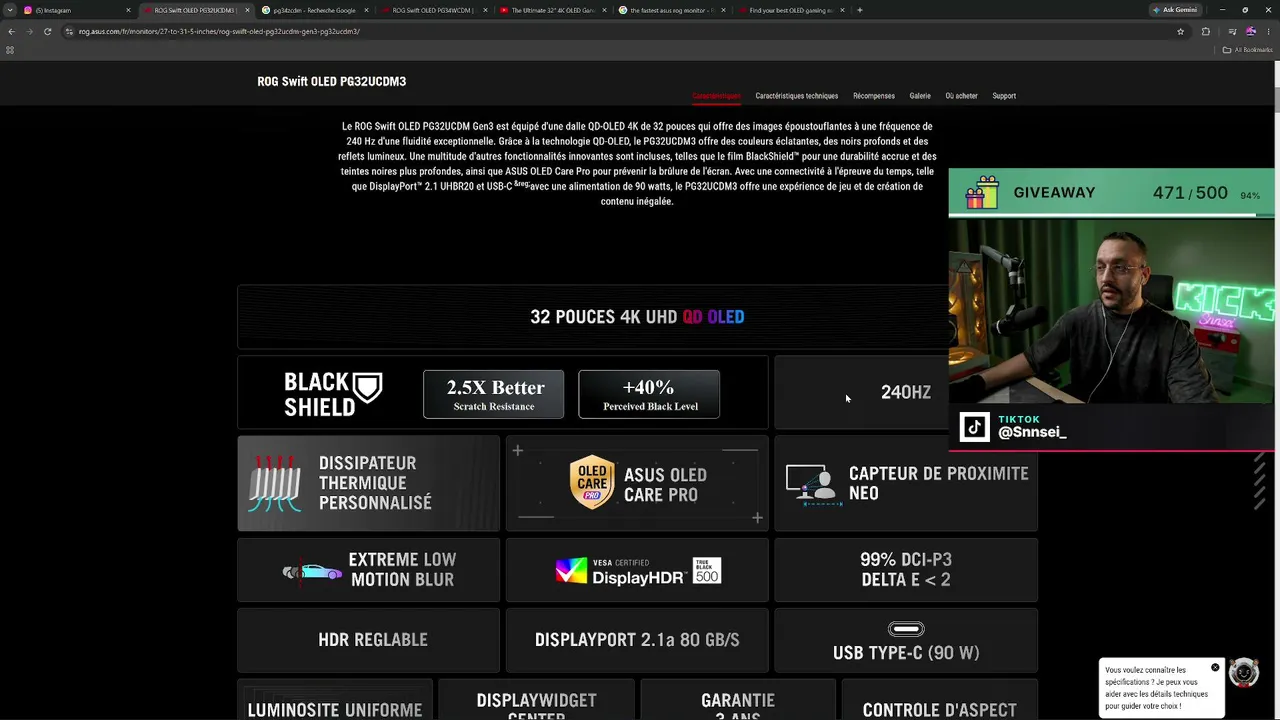Open the Caractéristiques section tab
Image resolution: width=1280 pixels, height=720 pixels.
pyautogui.click(x=716, y=96)
